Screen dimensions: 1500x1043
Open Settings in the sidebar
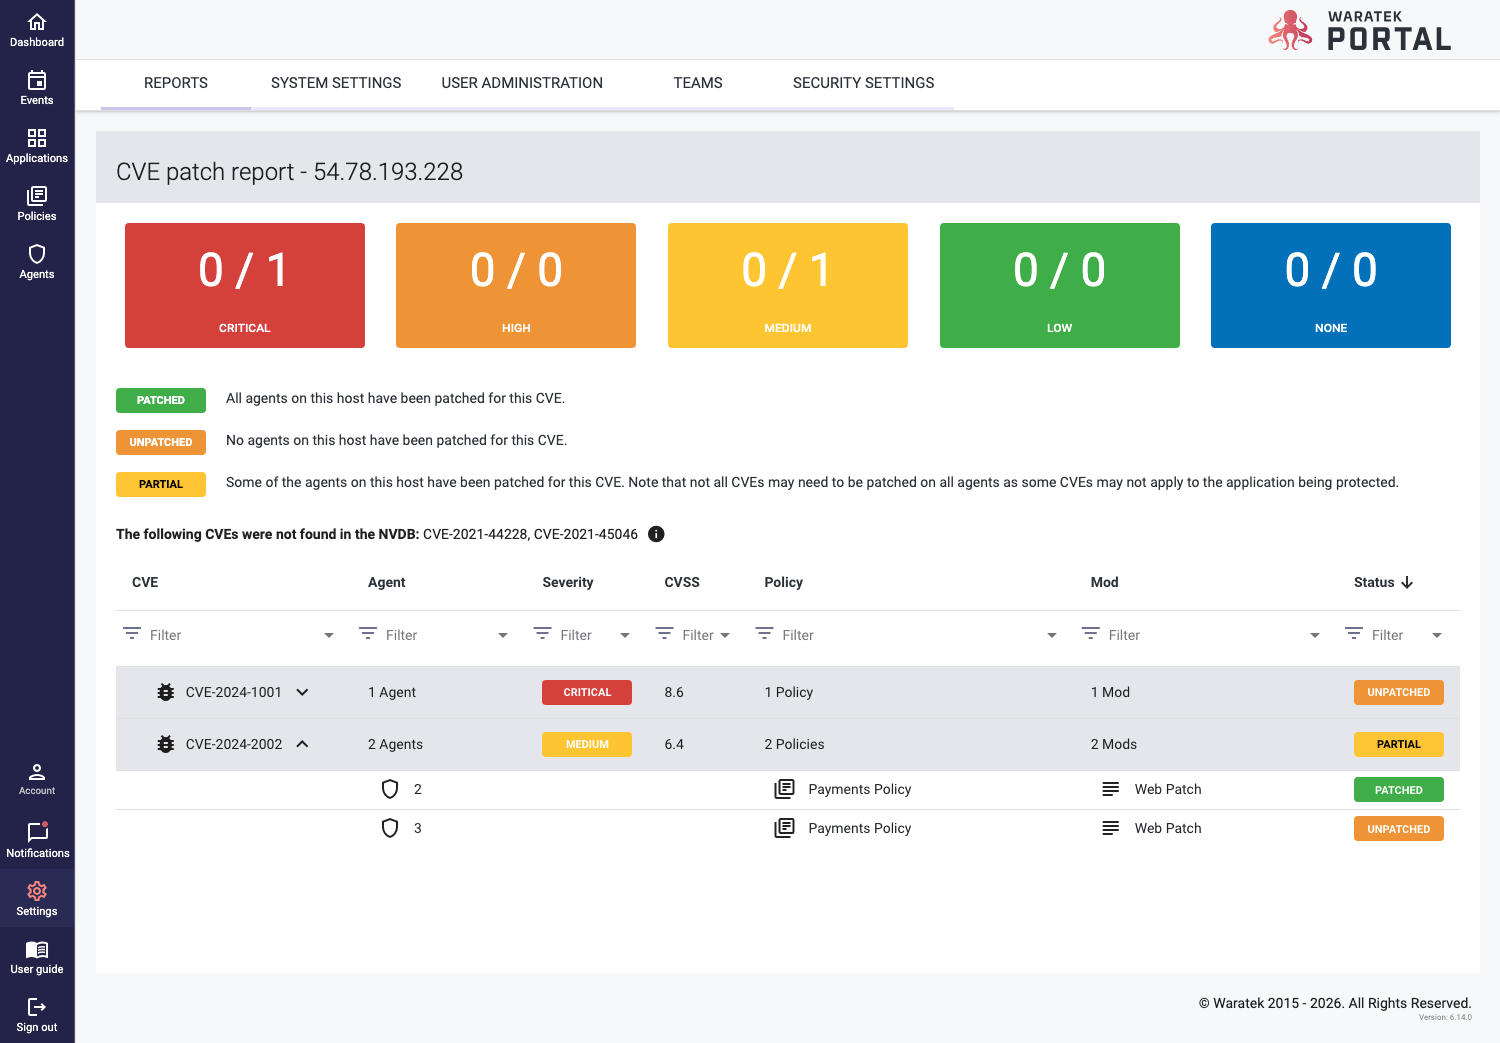coord(37,899)
